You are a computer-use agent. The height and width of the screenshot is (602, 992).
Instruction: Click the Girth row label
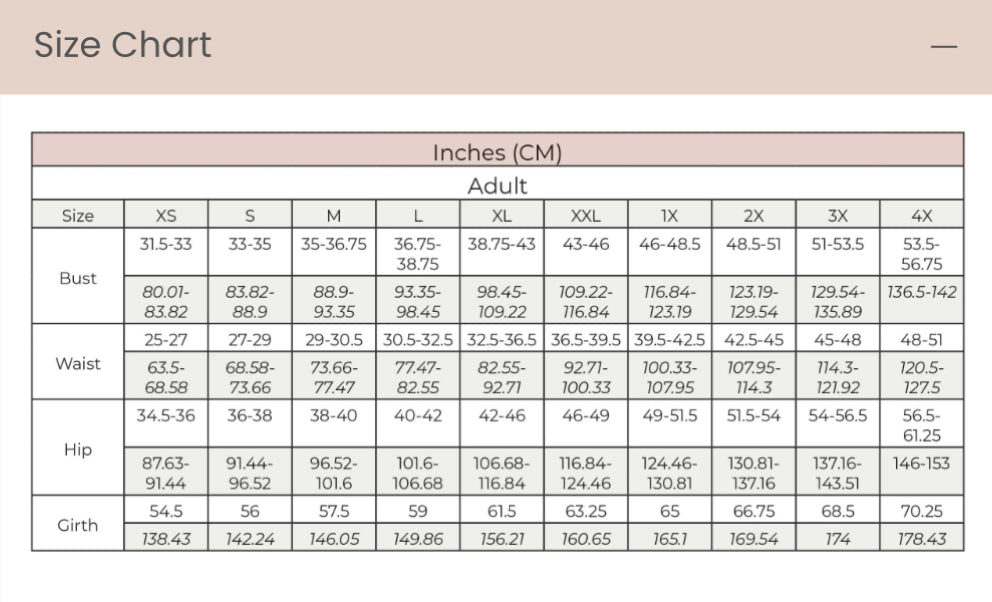click(78, 525)
